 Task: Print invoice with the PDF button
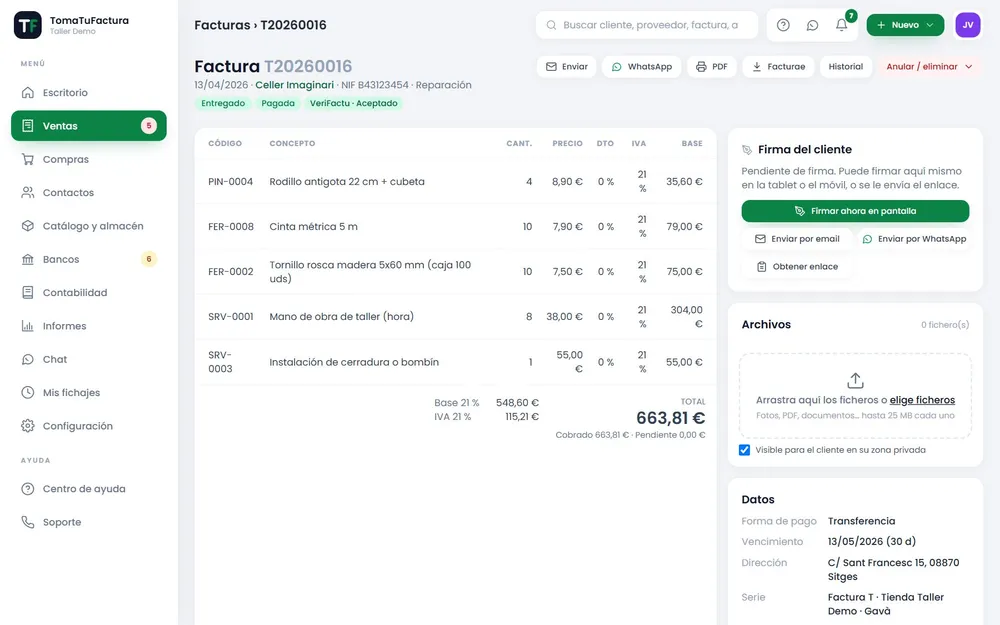712,66
